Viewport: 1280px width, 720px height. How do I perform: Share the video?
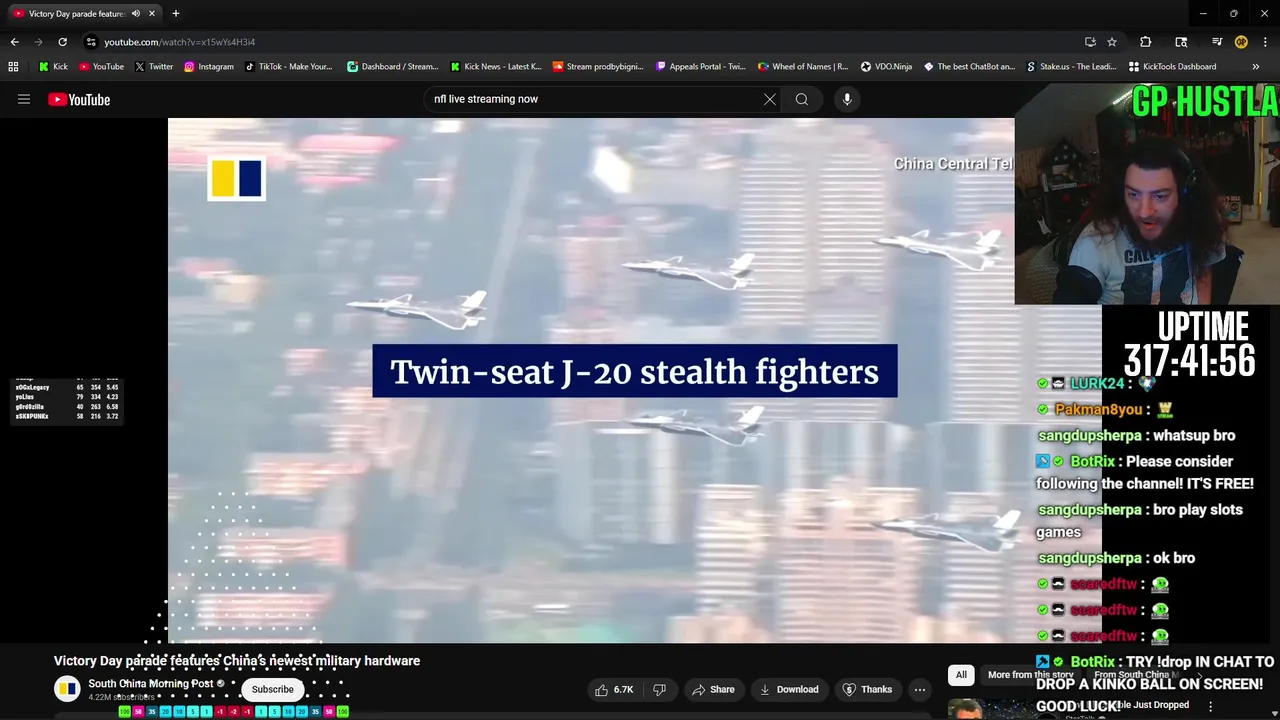tap(713, 689)
